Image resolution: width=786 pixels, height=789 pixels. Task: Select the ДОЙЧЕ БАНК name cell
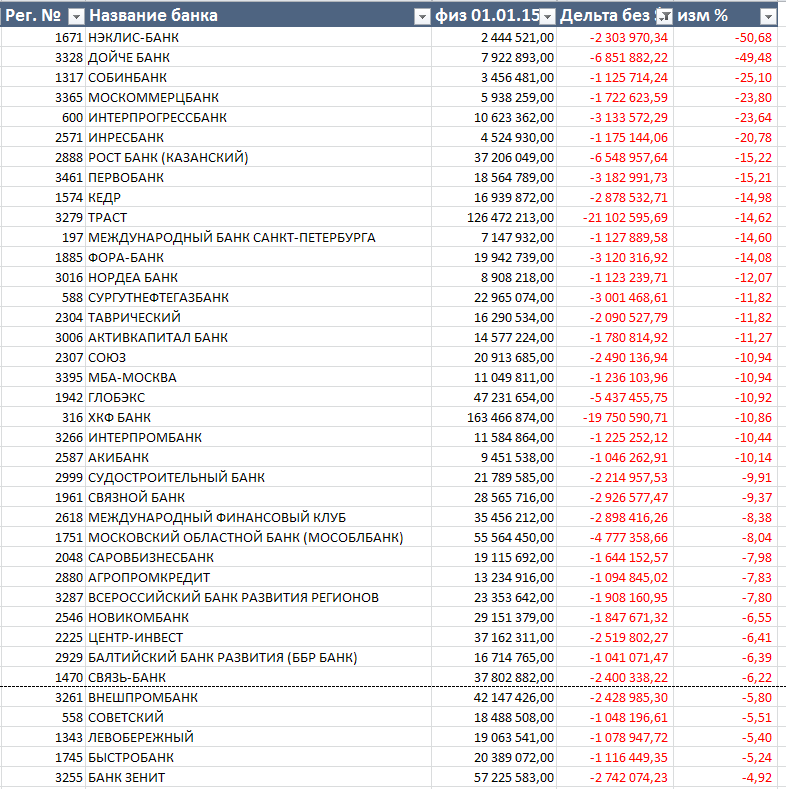pos(258,57)
